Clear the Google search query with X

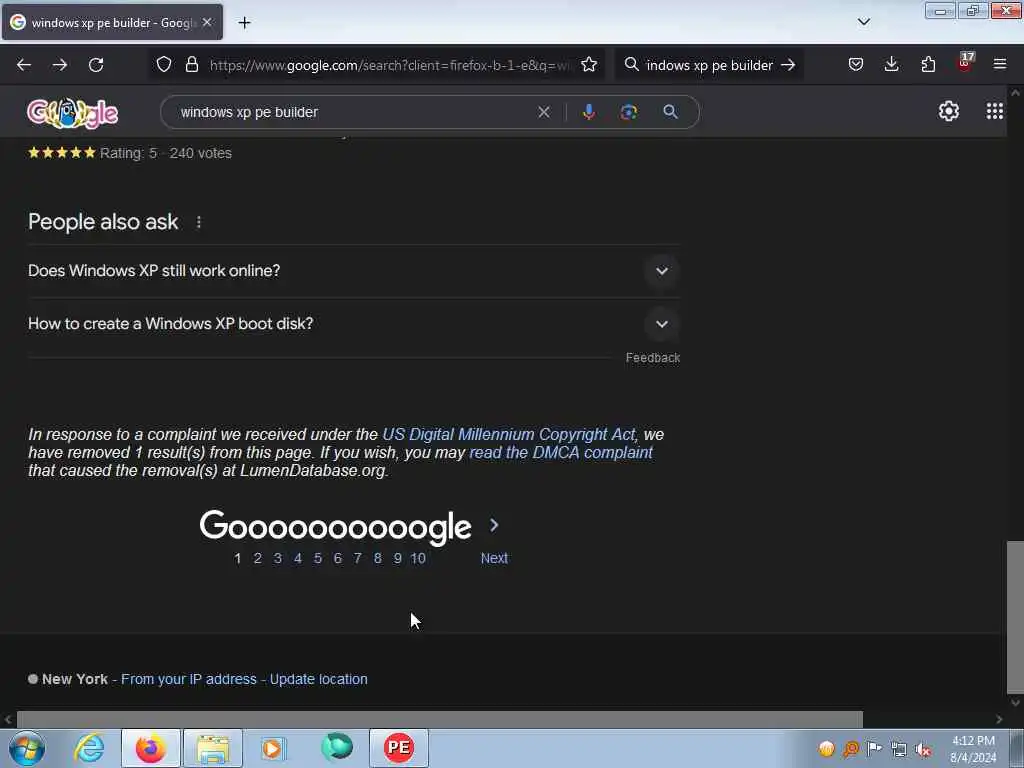(544, 112)
